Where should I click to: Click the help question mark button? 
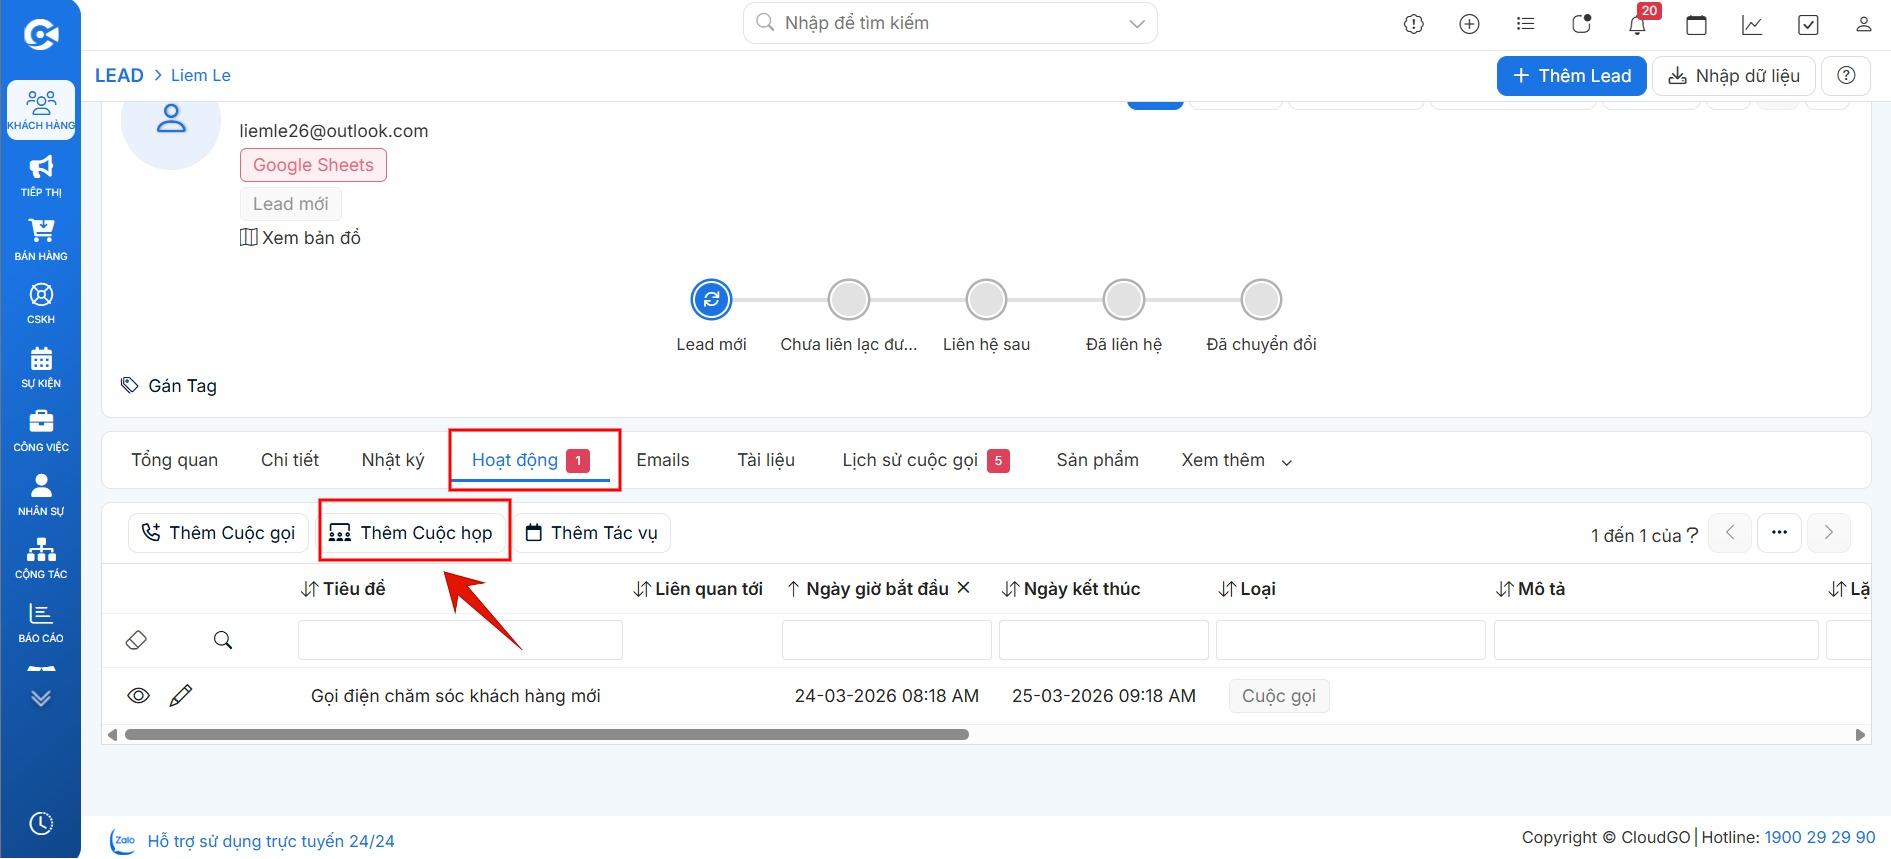point(1846,76)
